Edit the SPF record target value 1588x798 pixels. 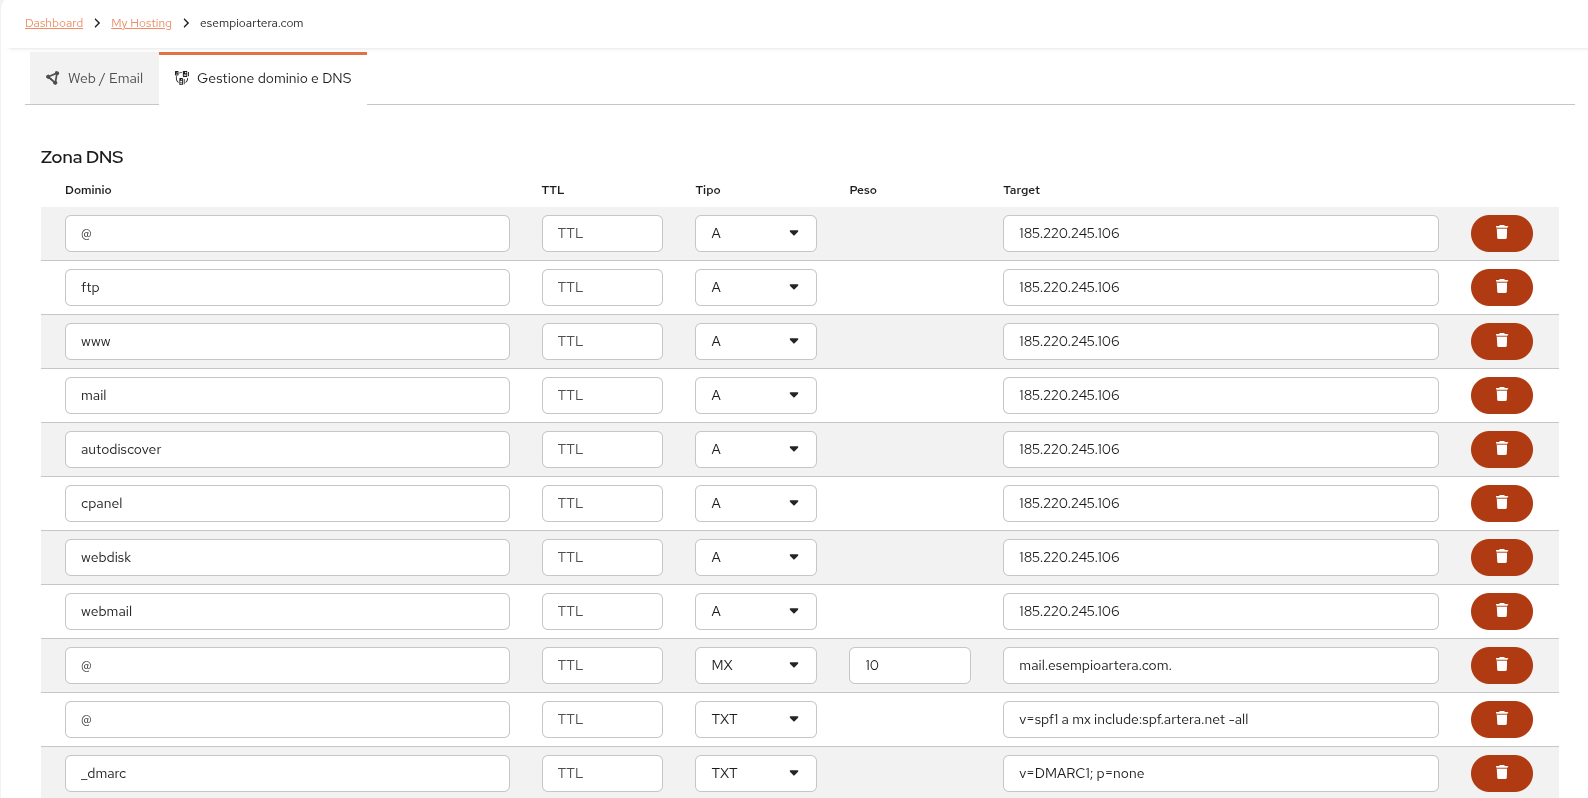1220,719
